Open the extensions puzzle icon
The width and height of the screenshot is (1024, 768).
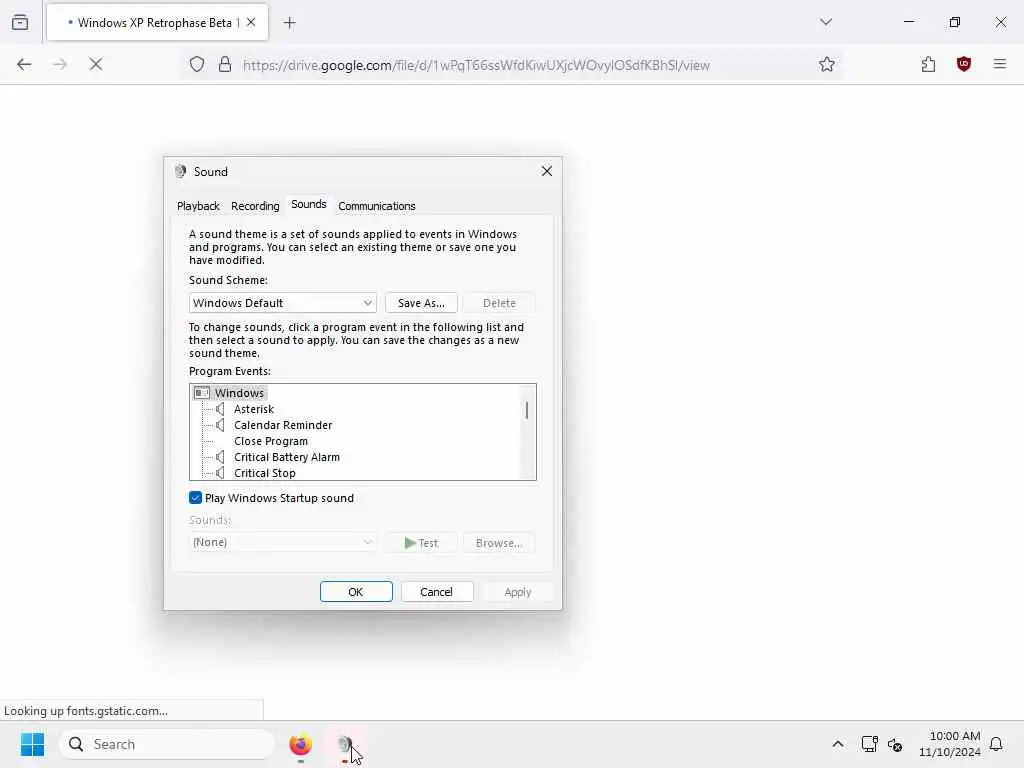click(x=928, y=64)
